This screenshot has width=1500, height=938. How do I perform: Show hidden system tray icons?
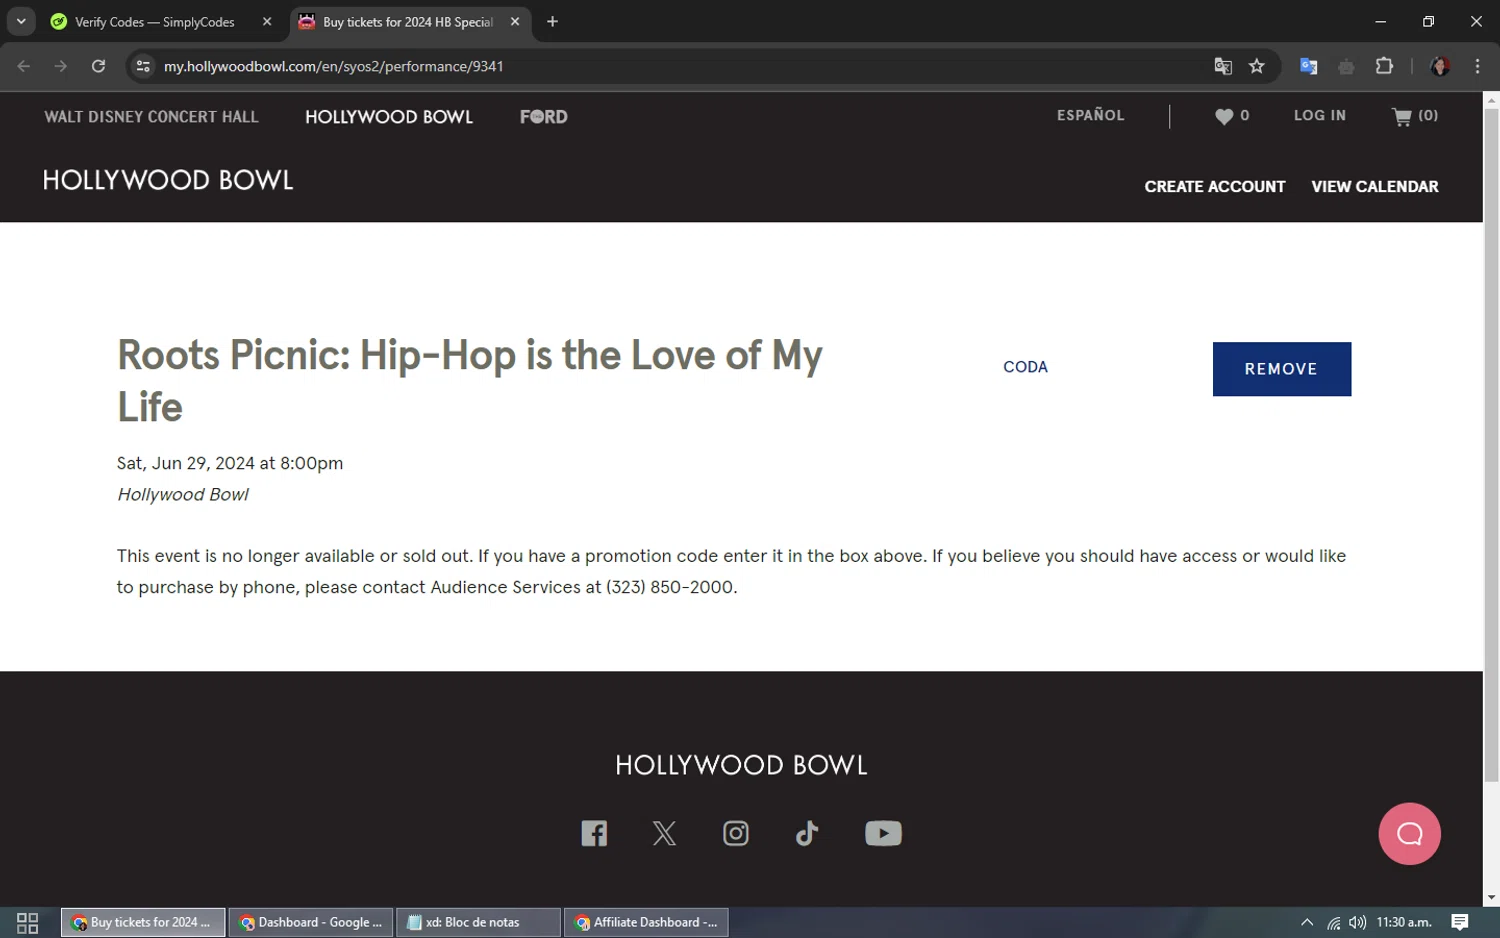(1307, 922)
